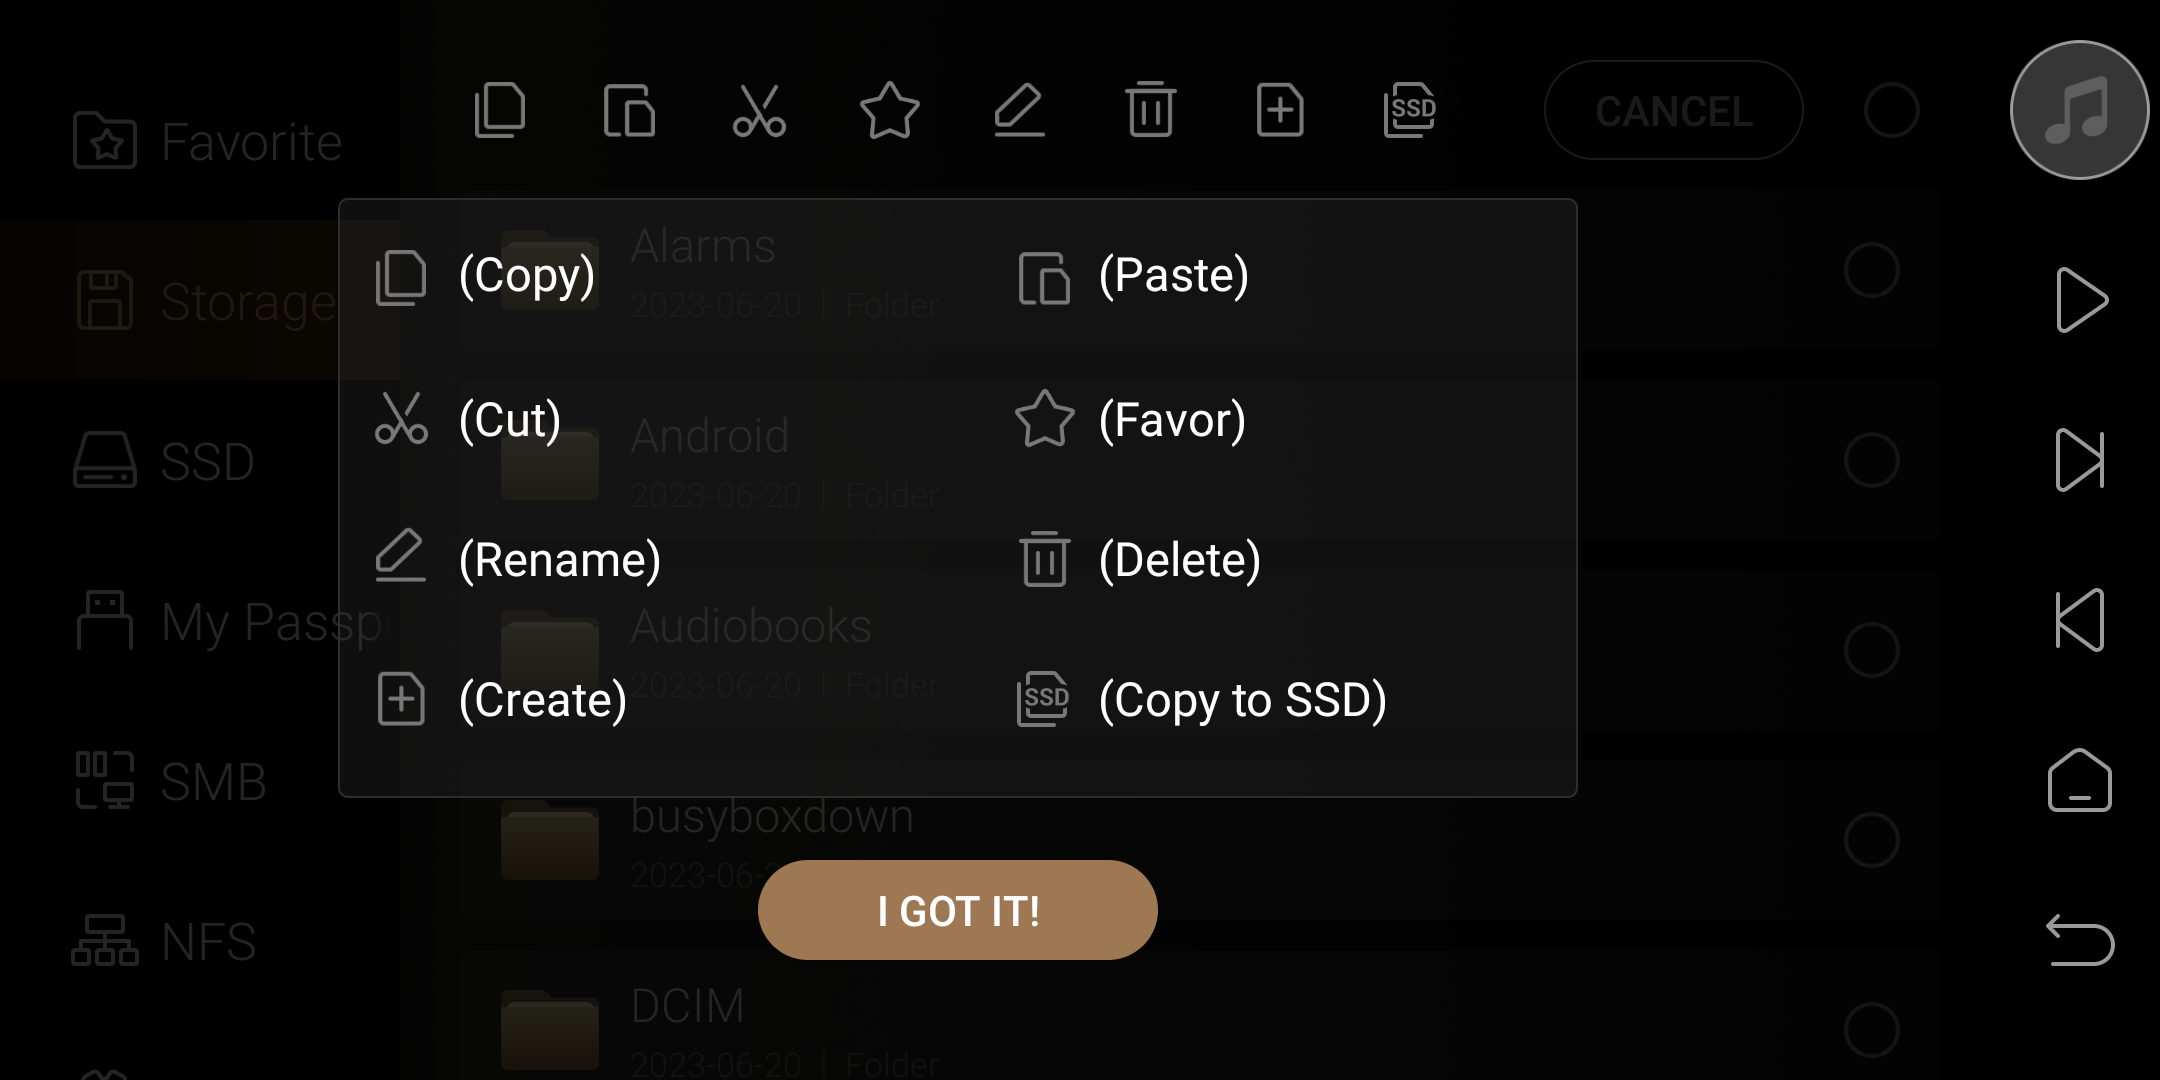Click the star Favorite toolbar icon
Viewport: 2160px width, 1080px height.
pos(889,110)
